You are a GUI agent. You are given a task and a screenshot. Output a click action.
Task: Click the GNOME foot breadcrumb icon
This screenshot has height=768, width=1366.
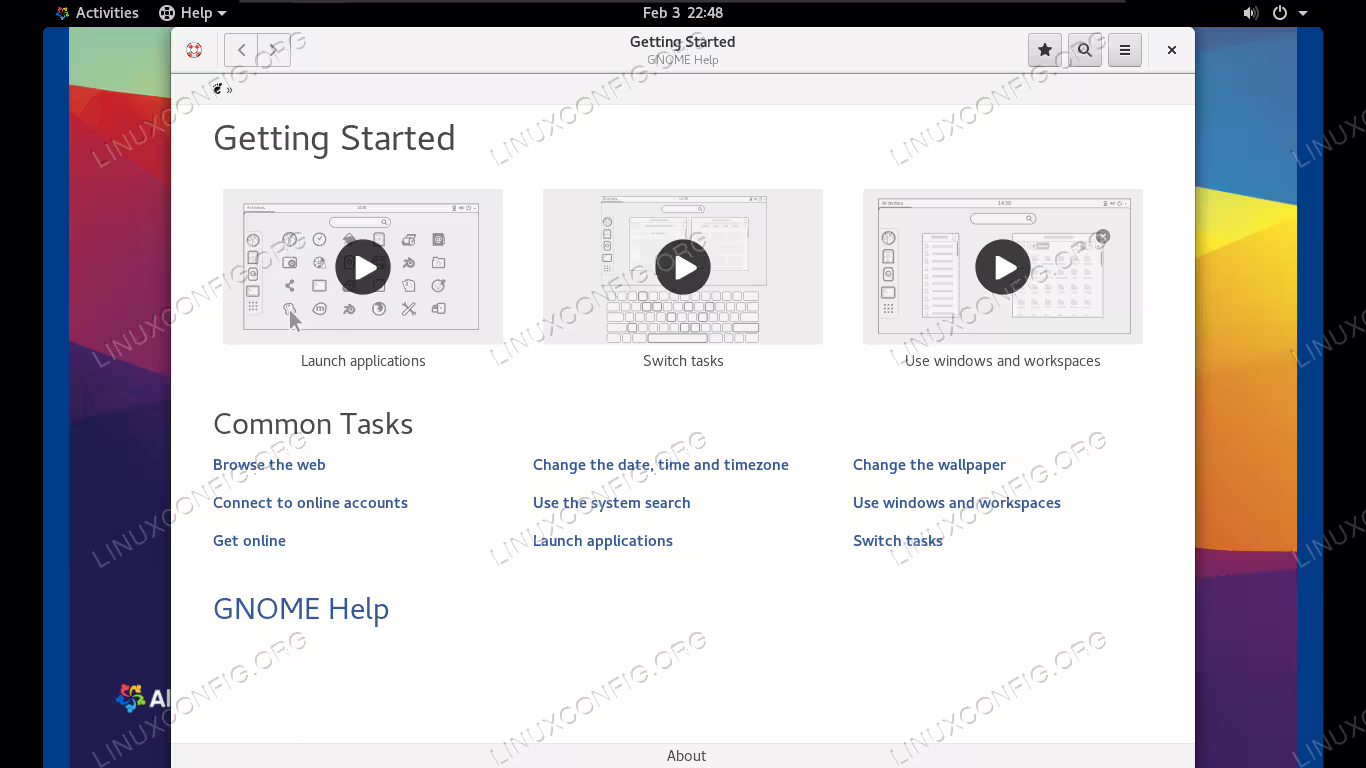pos(218,89)
